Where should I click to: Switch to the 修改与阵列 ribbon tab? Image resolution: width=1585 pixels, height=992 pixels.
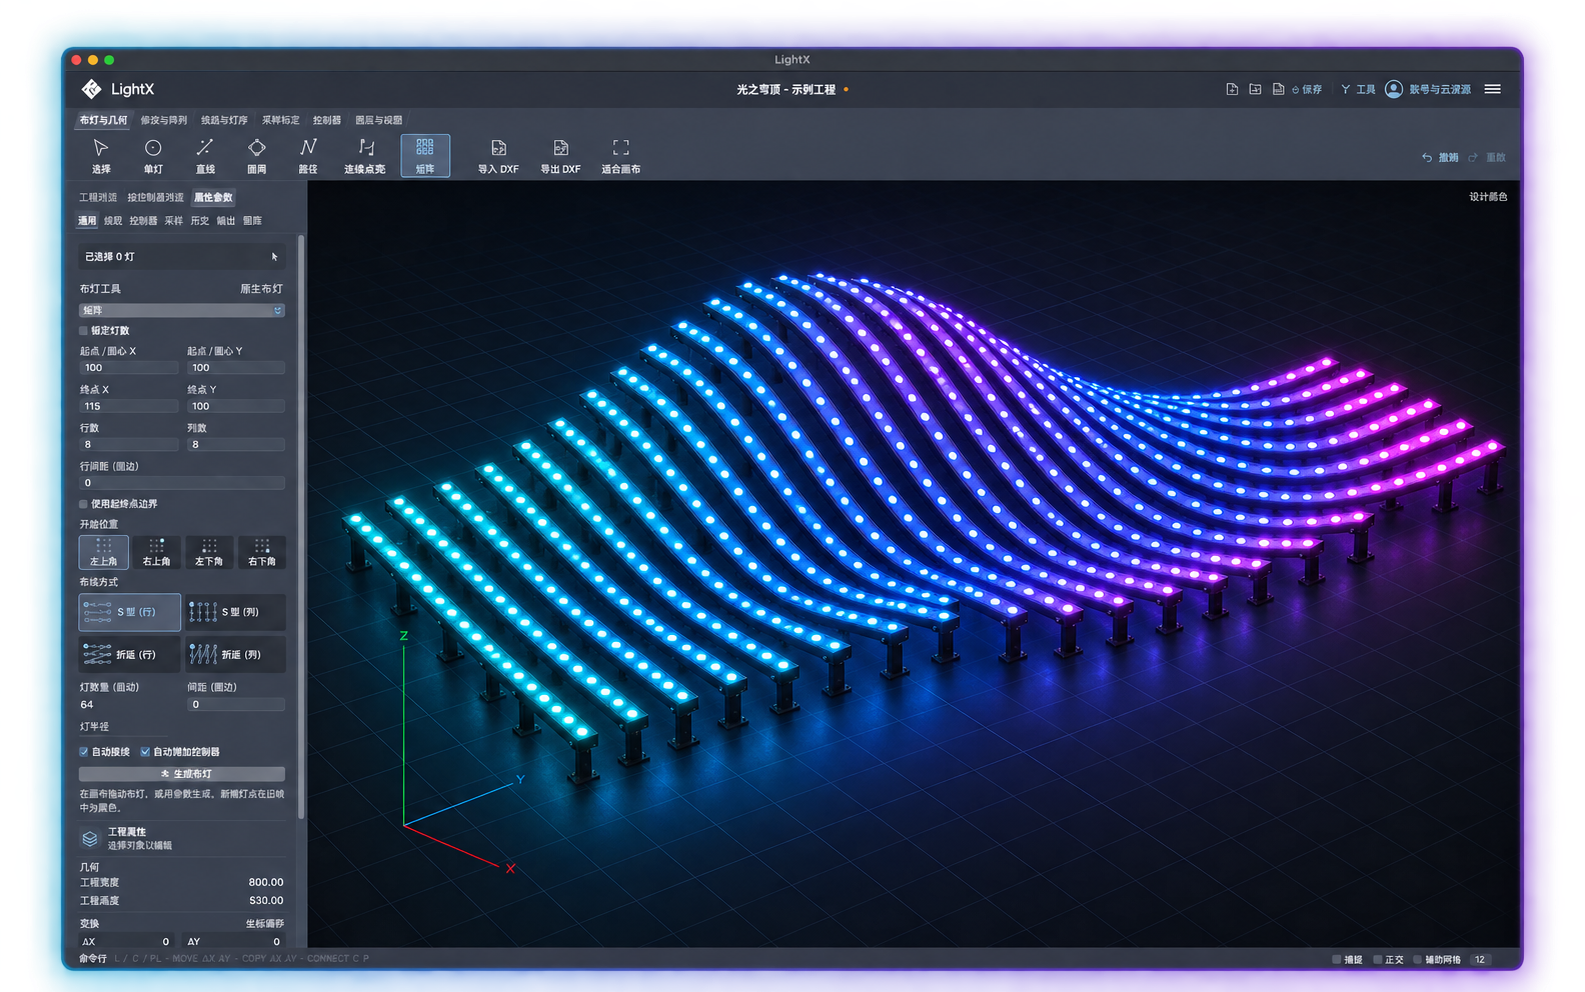[x=164, y=120]
